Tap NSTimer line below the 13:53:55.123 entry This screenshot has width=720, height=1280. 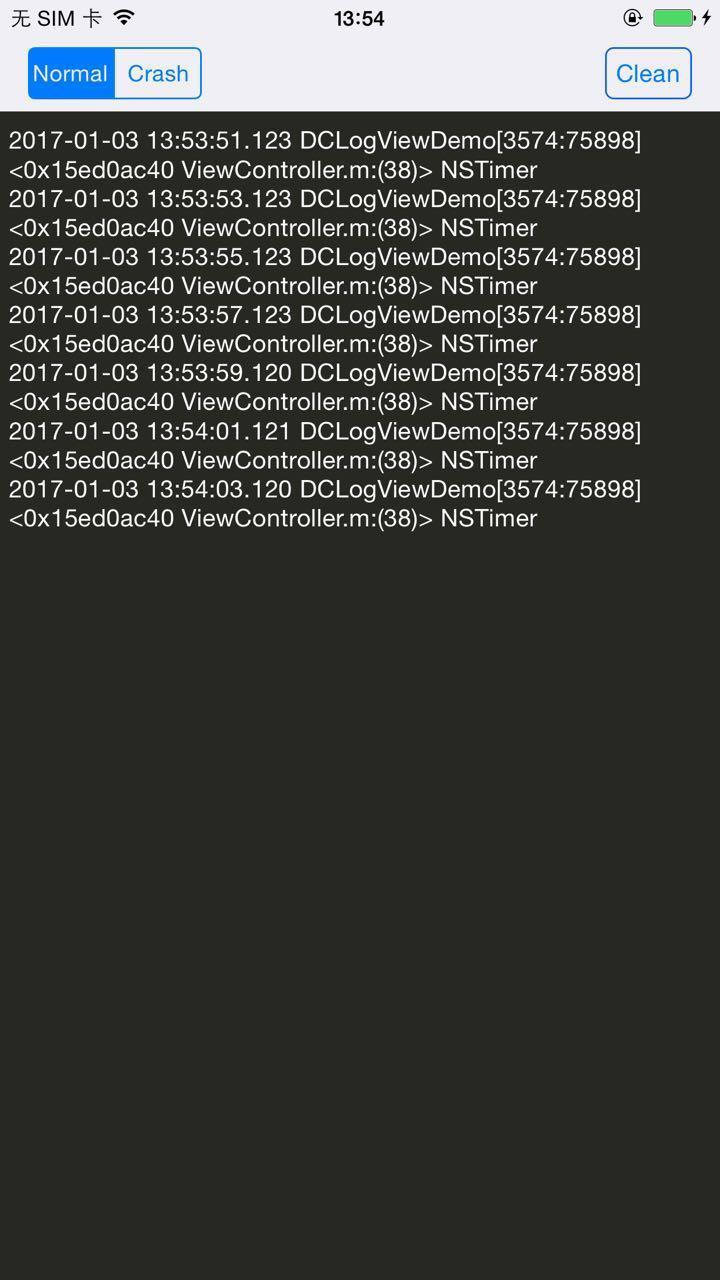tap(273, 286)
